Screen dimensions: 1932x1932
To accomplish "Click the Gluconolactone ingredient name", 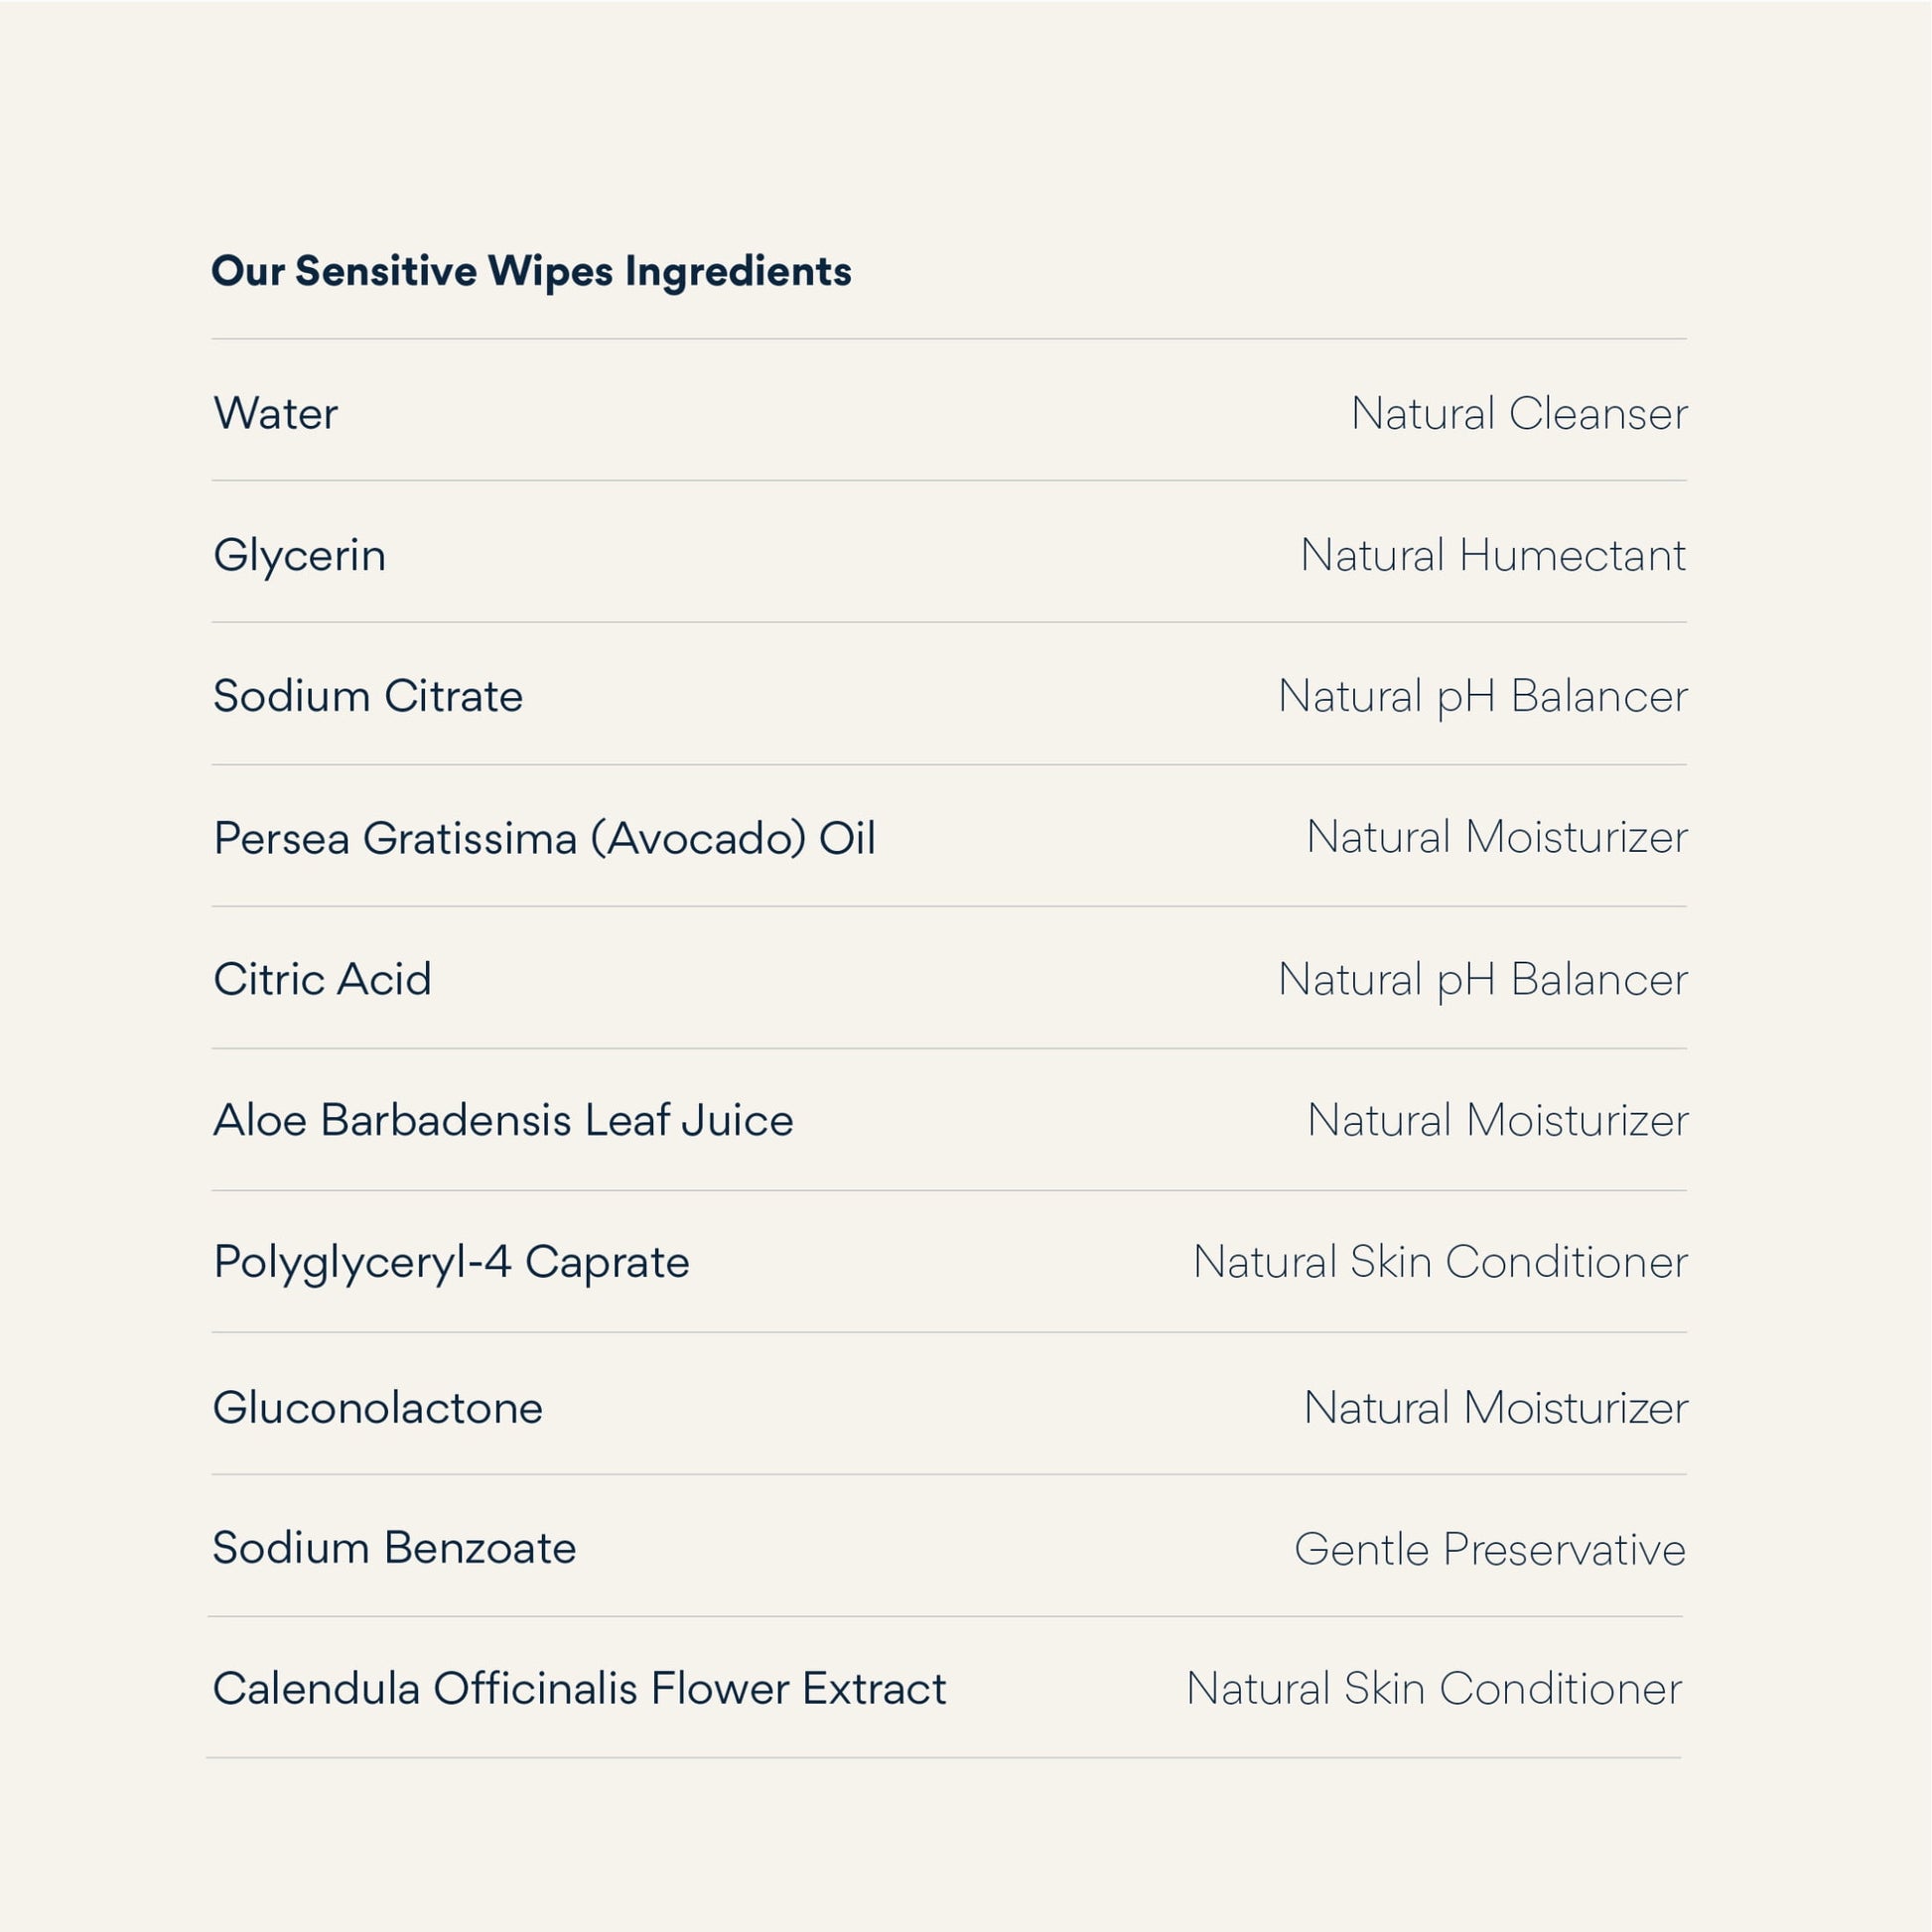I will [378, 1408].
